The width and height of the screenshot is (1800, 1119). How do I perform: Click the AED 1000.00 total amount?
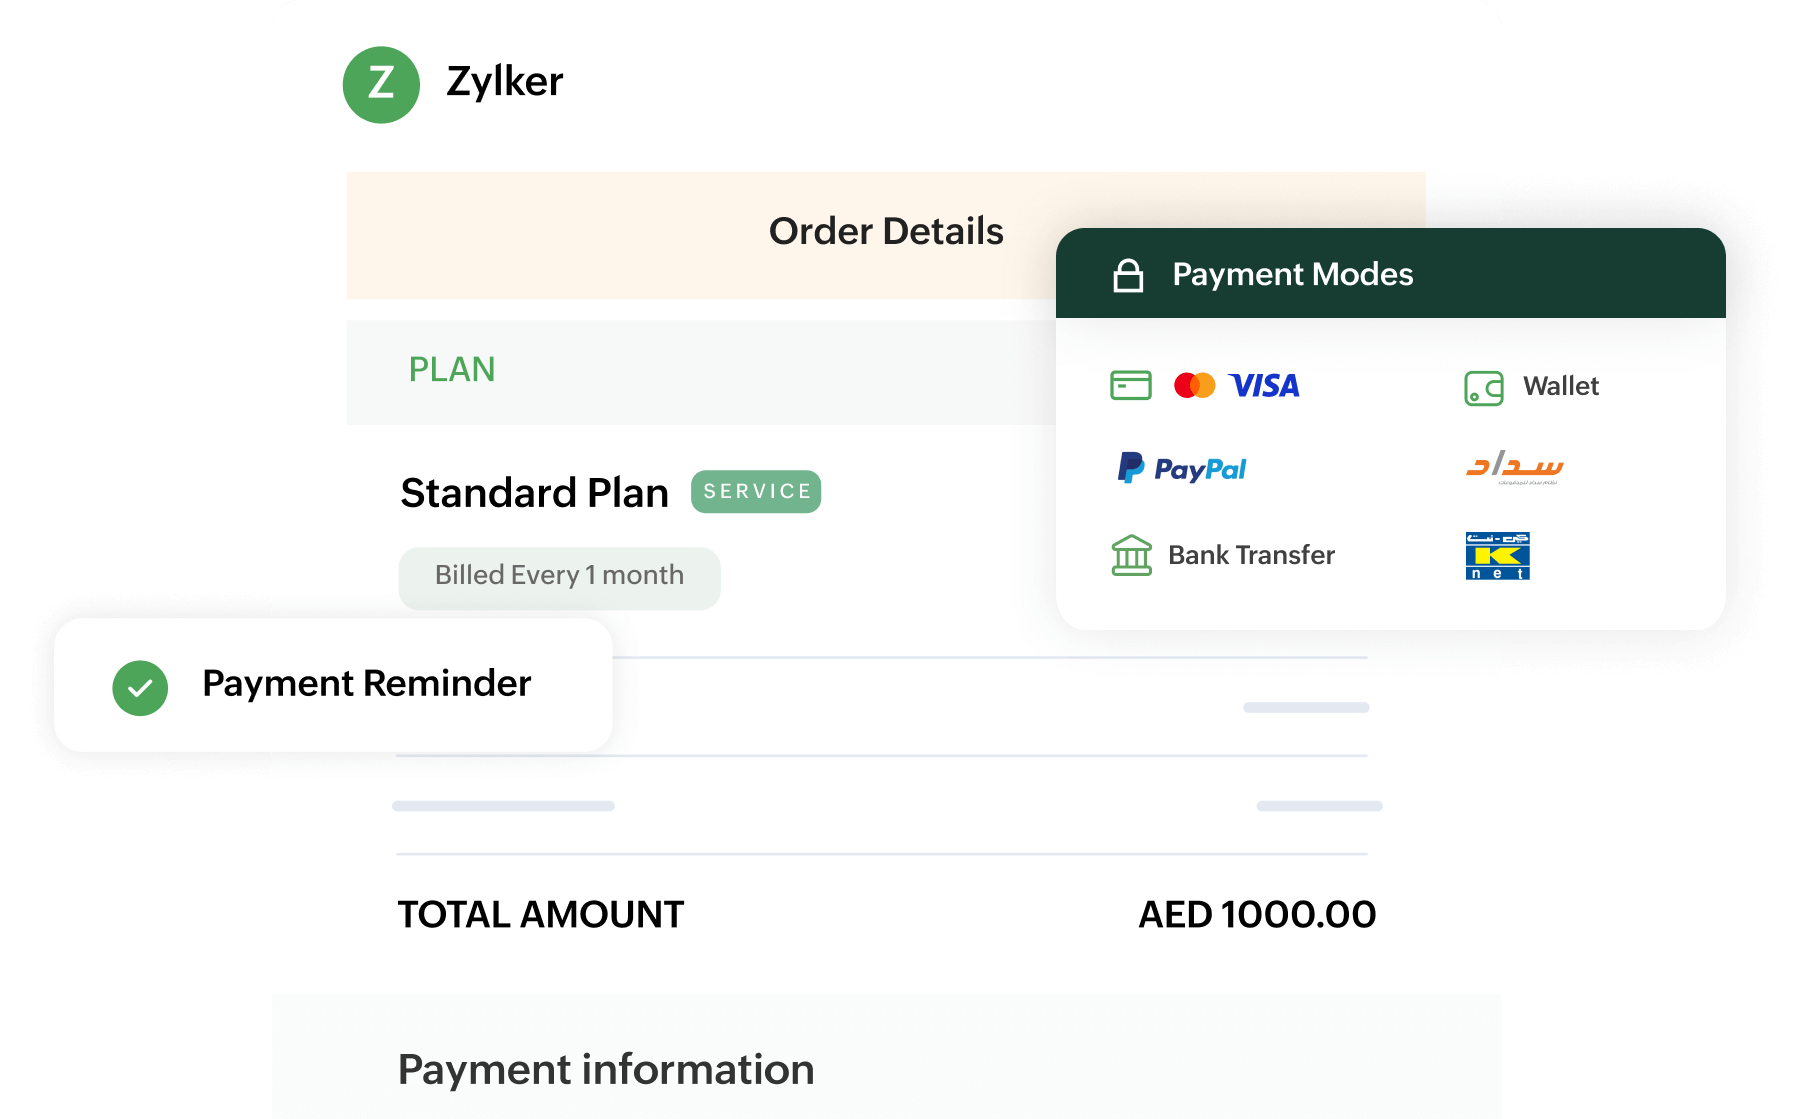point(1257,914)
